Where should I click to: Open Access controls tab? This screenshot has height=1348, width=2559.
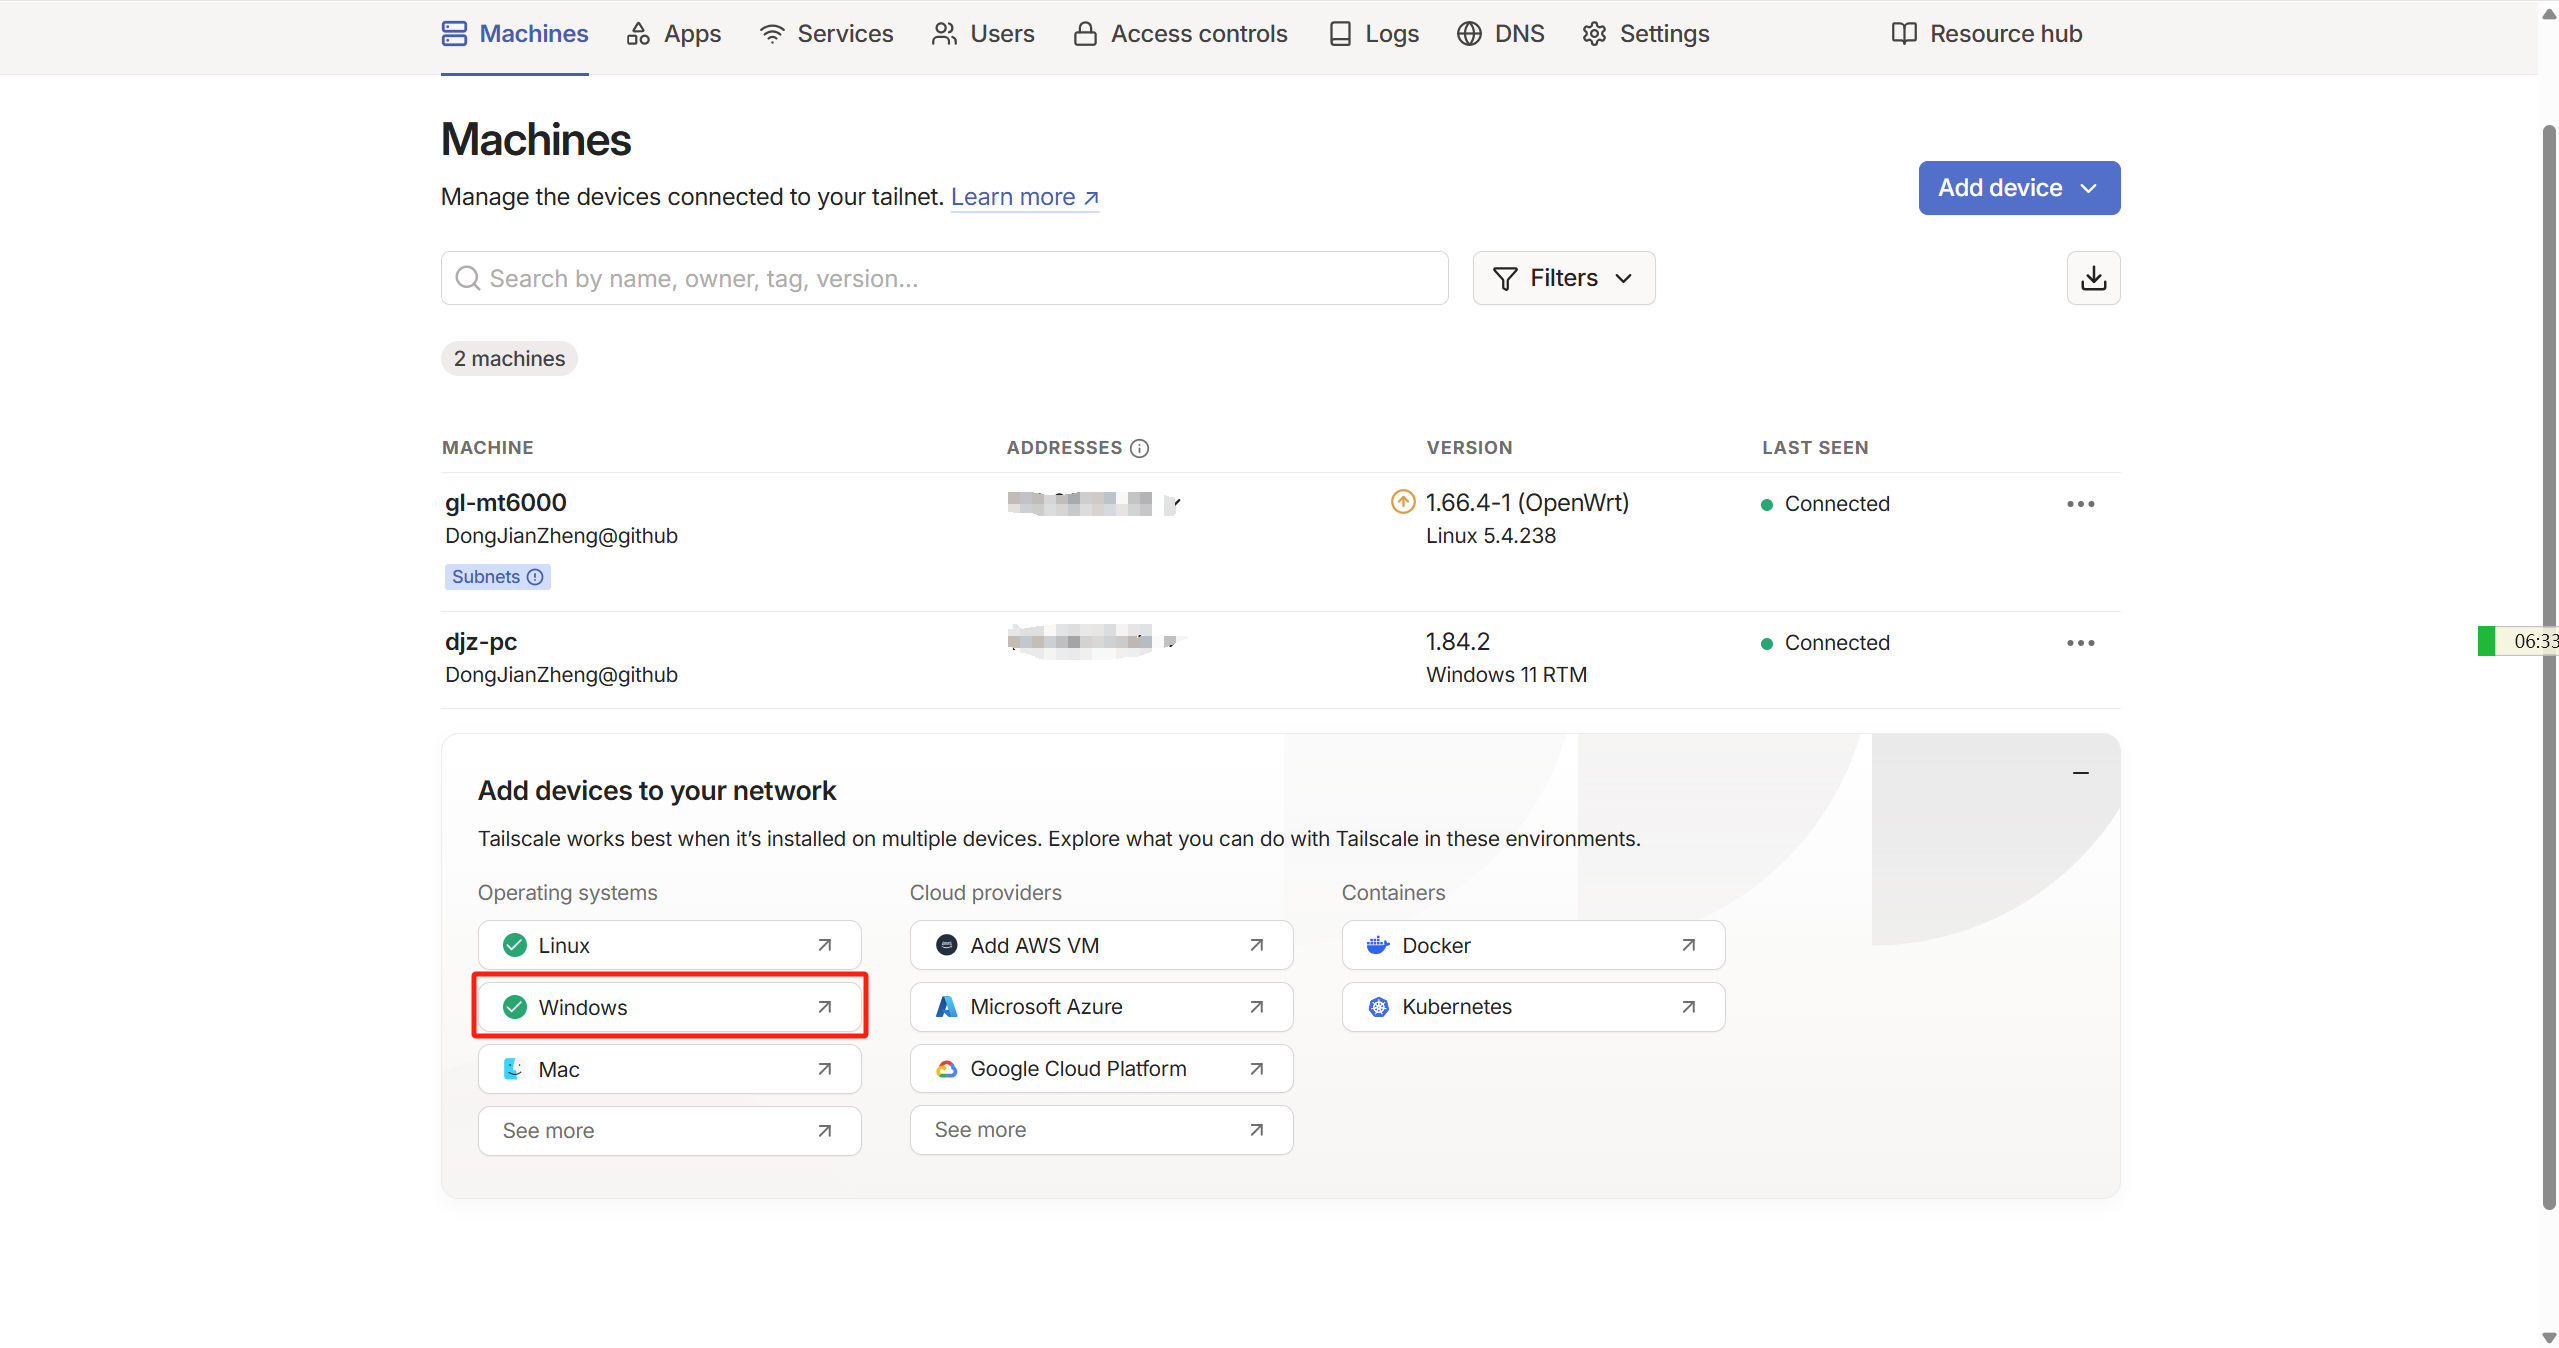click(x=1180, y=34)
